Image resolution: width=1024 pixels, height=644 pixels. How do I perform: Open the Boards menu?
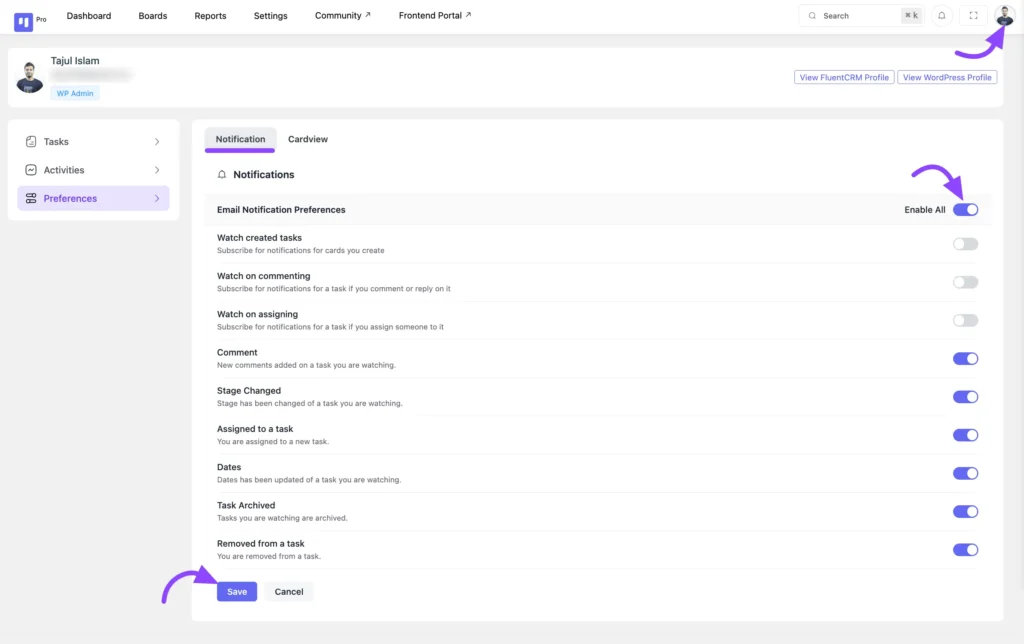click(x=152, y=15)
